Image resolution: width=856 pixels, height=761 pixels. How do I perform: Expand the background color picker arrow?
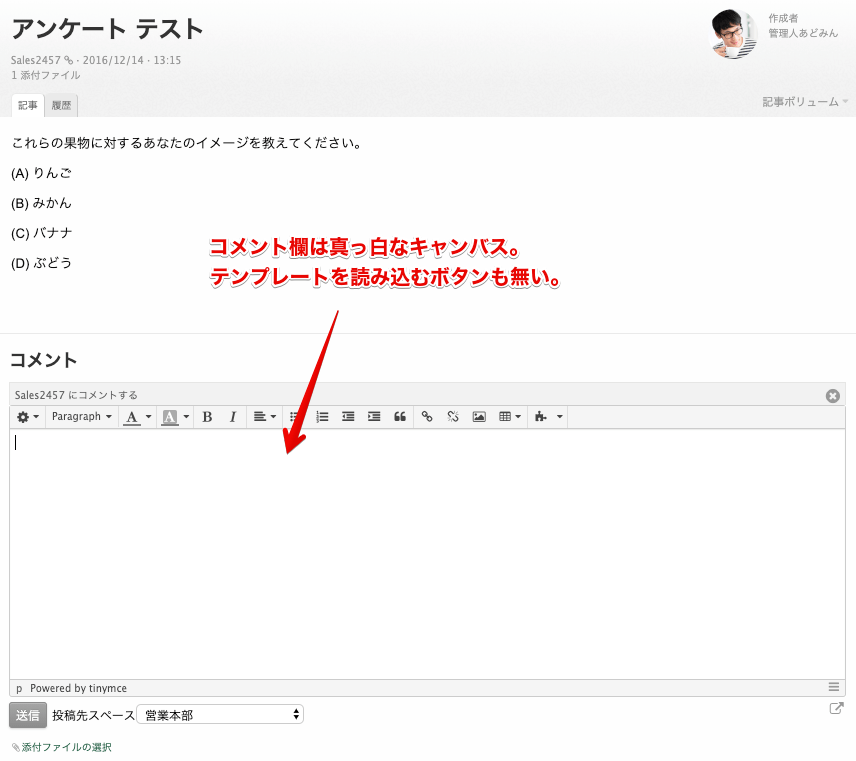186,417
